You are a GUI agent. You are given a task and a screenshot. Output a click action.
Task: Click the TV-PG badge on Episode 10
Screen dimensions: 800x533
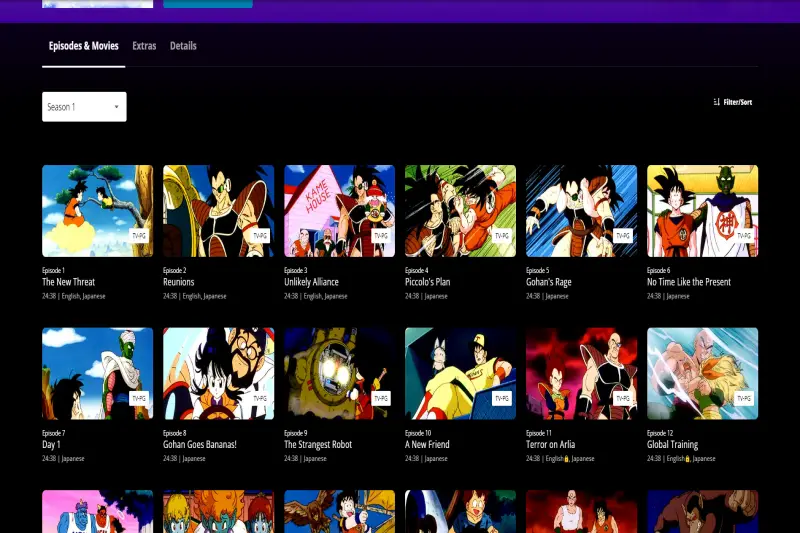(502, 398)
